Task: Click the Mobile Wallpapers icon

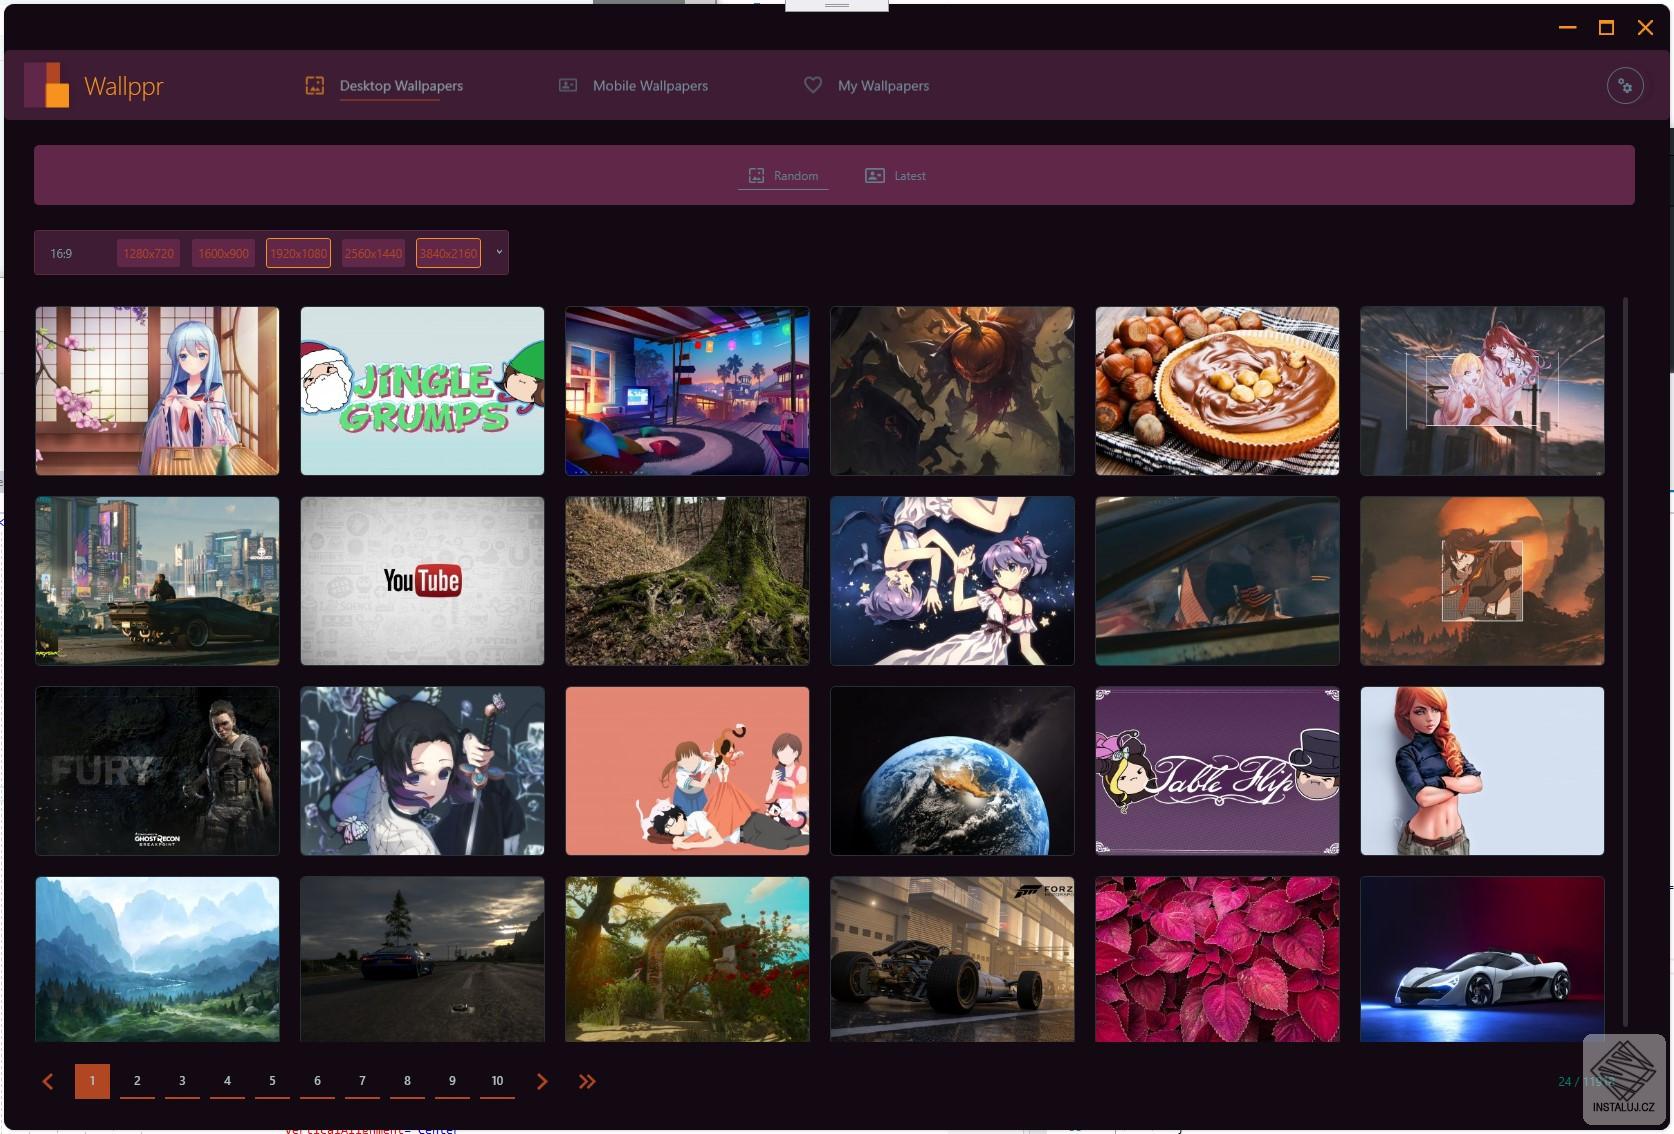Action: click(x=568, y=86)
